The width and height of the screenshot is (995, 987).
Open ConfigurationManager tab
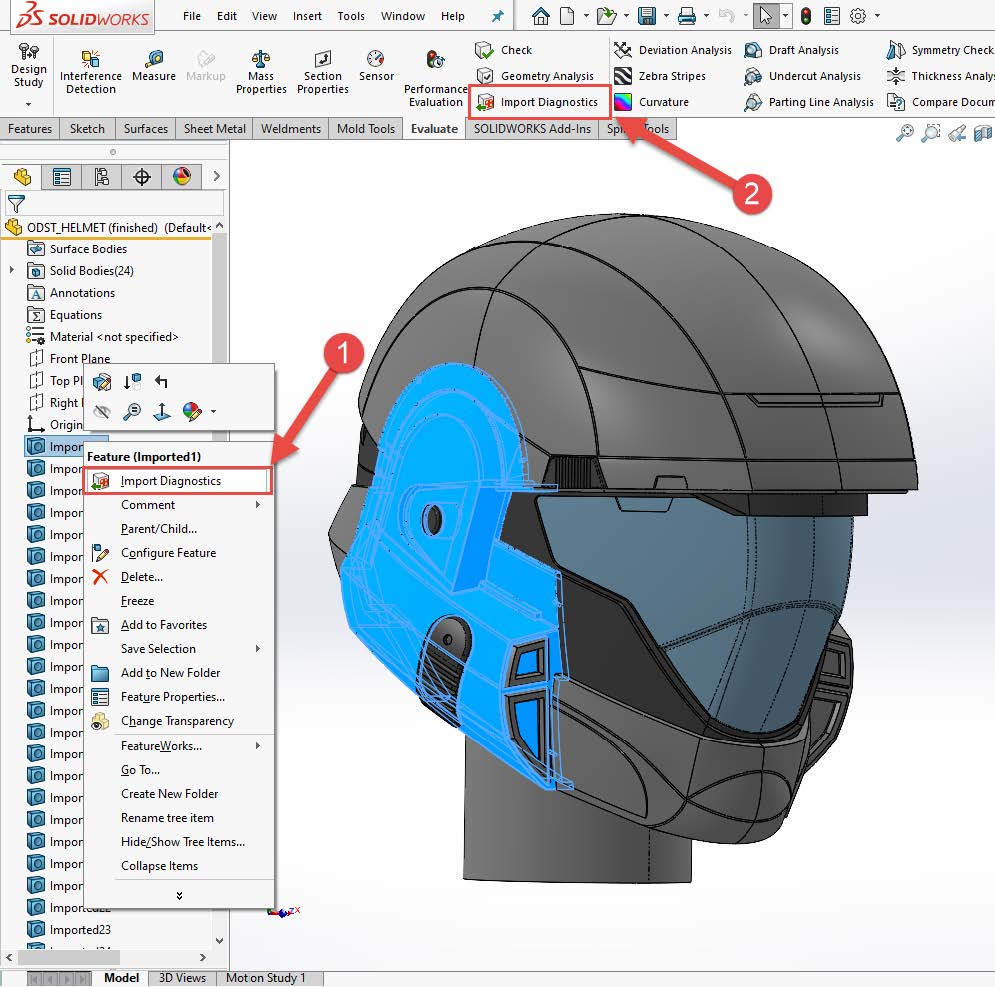101,176
